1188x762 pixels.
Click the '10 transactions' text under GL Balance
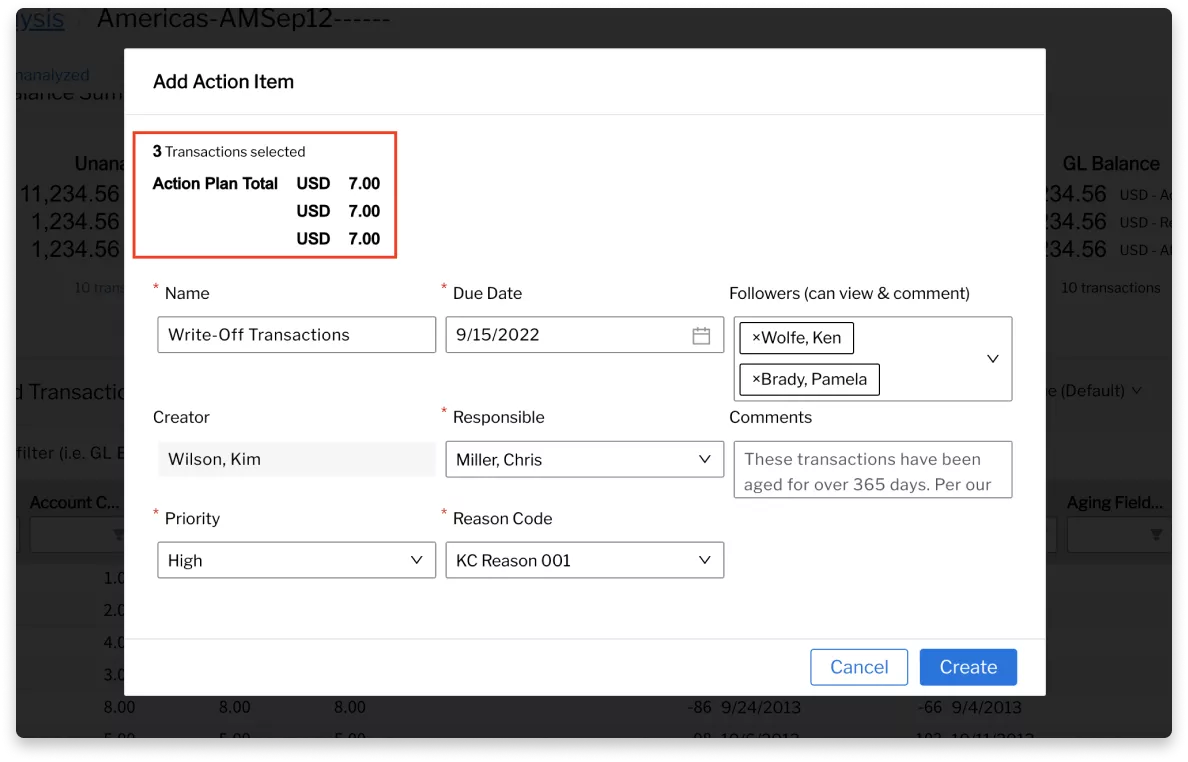1110,288
